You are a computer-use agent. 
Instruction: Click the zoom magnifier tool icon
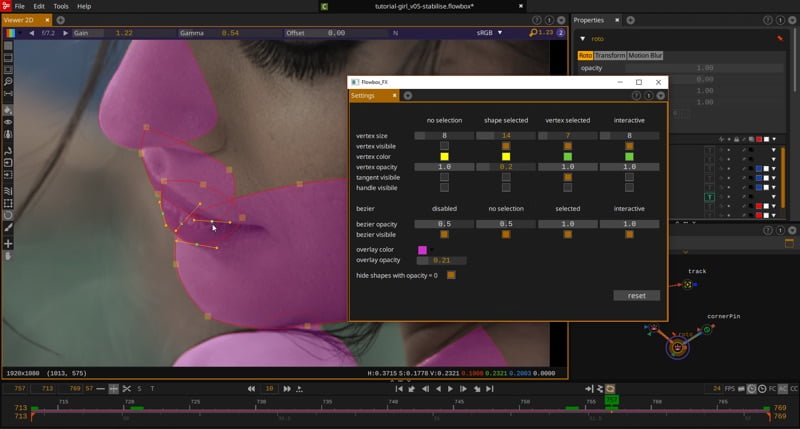tap(8, 82)
